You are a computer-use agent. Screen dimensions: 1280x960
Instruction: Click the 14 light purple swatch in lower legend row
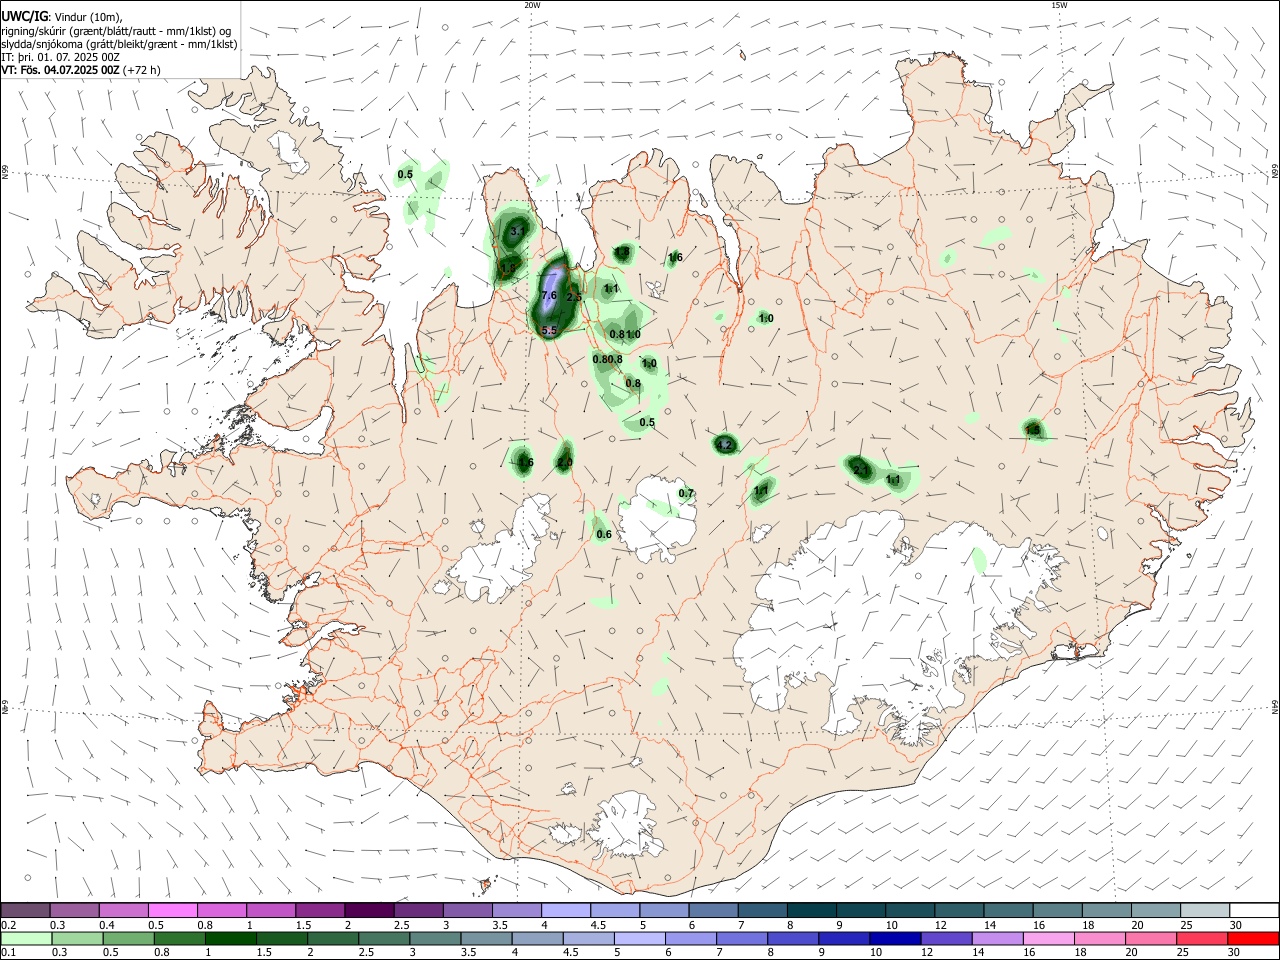tap(997, 938)
